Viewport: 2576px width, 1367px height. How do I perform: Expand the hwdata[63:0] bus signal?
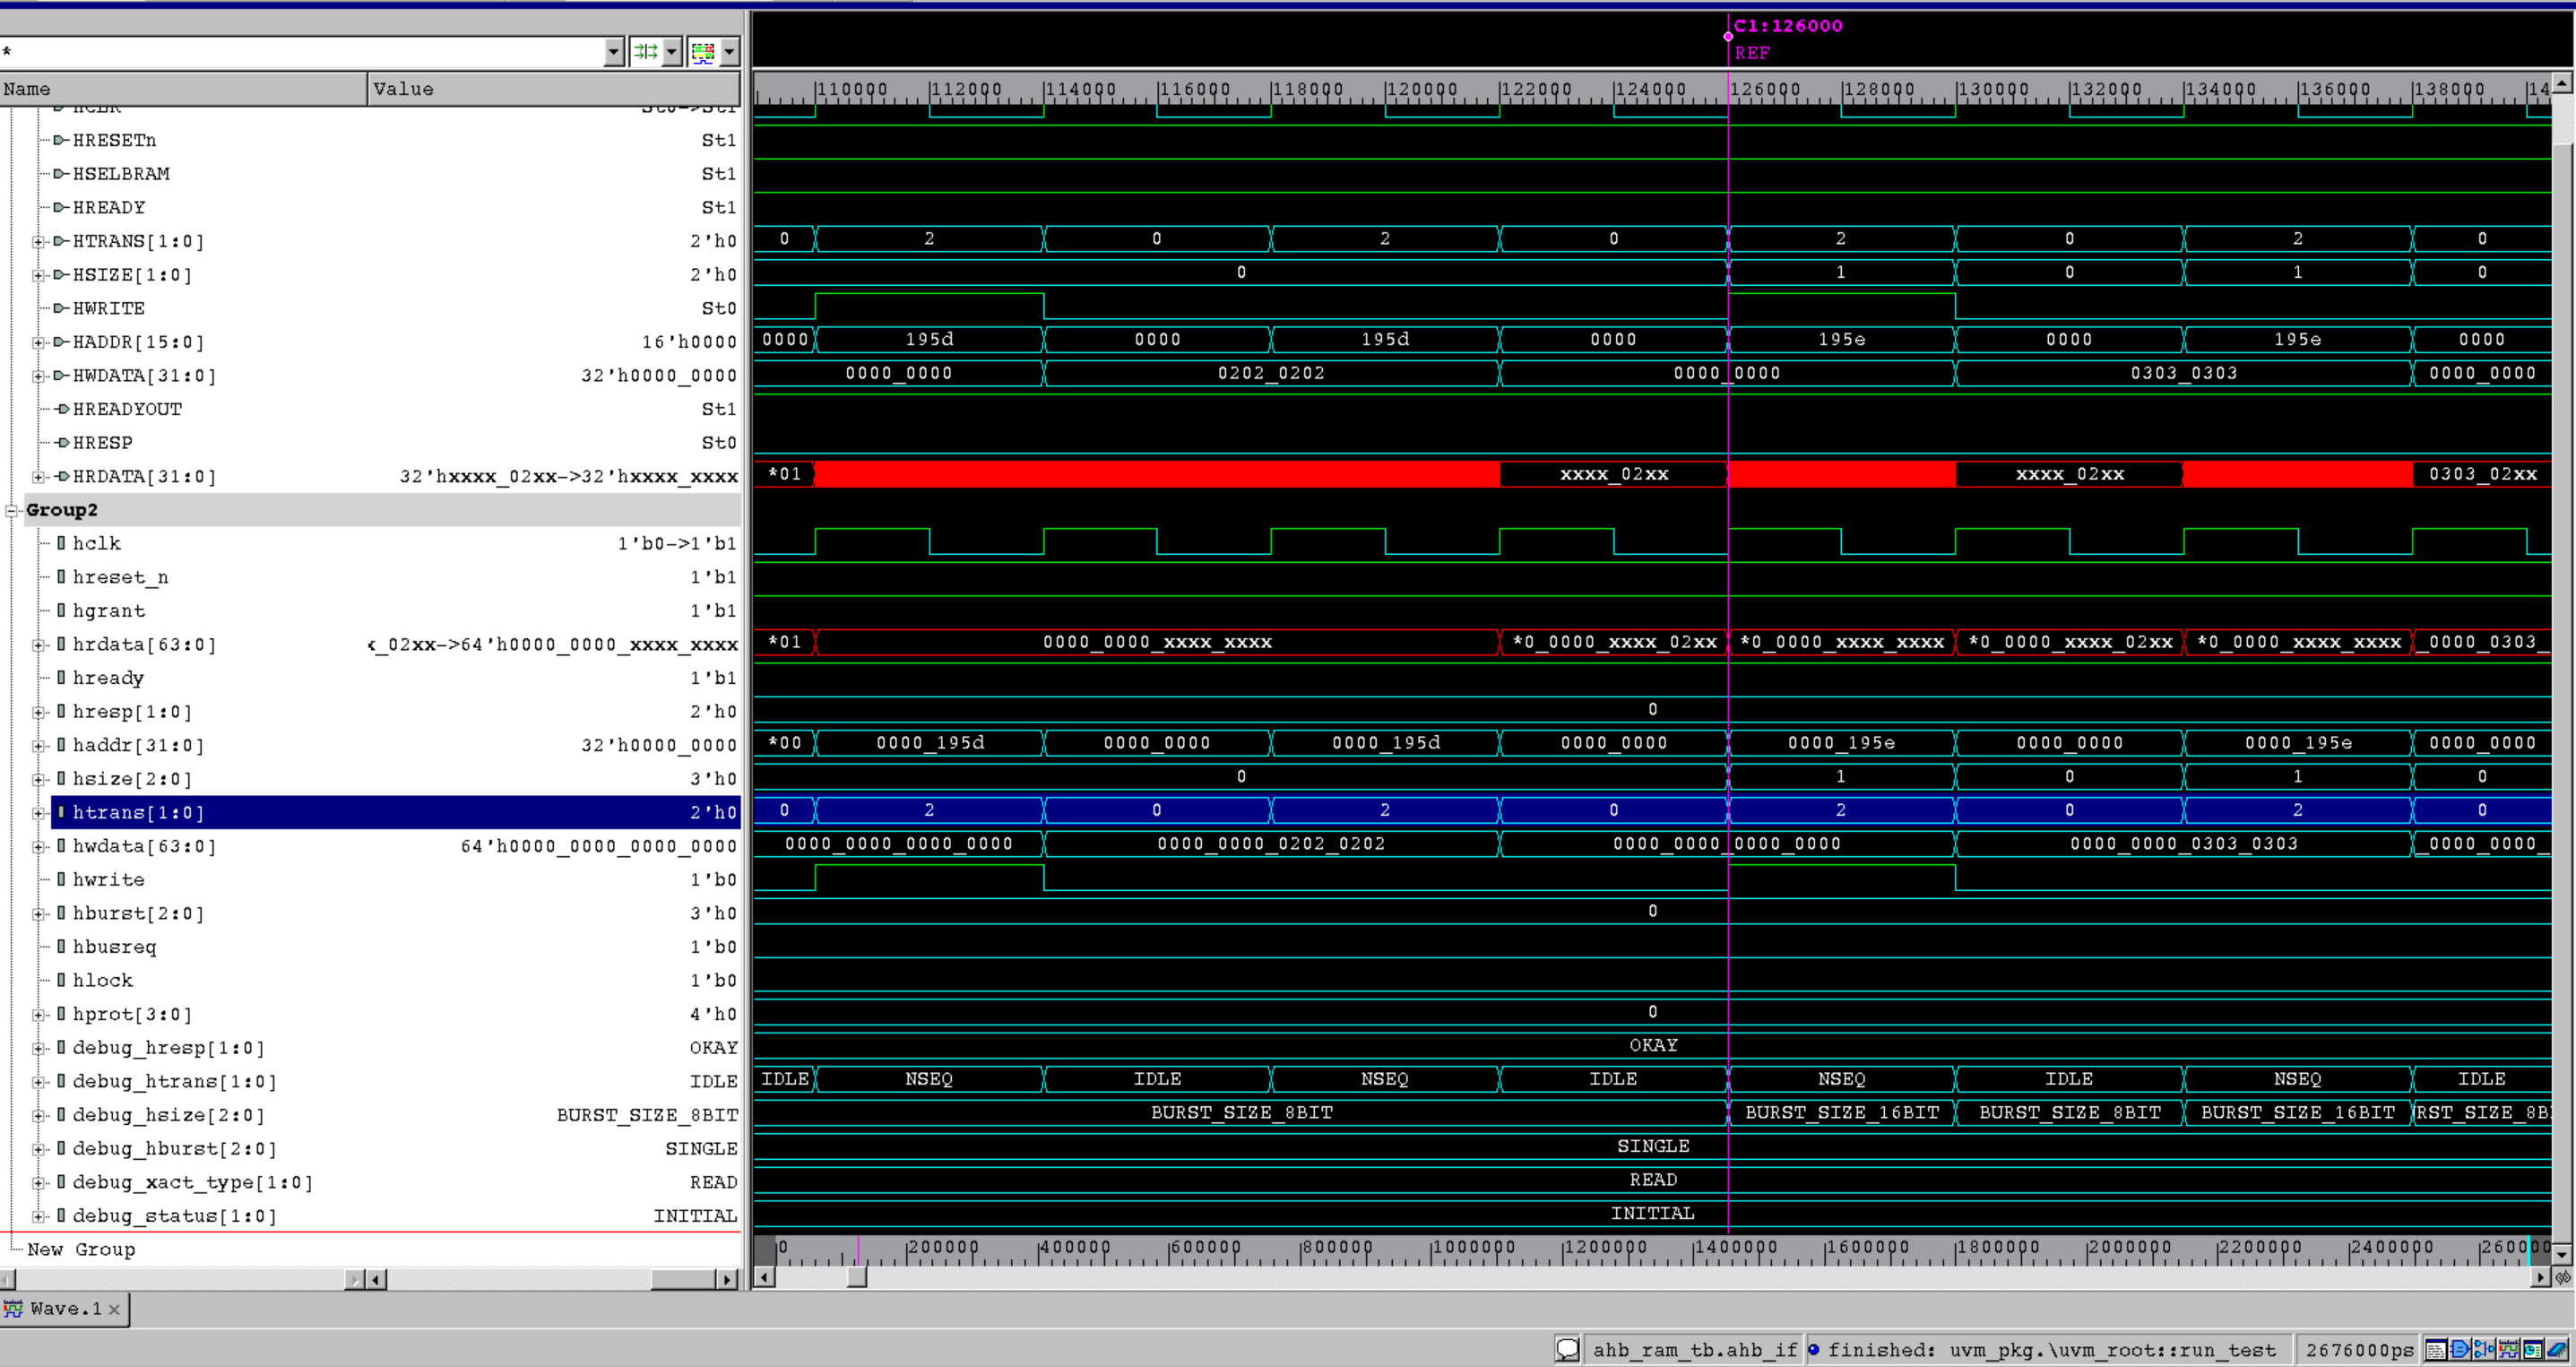click(38, 846)
